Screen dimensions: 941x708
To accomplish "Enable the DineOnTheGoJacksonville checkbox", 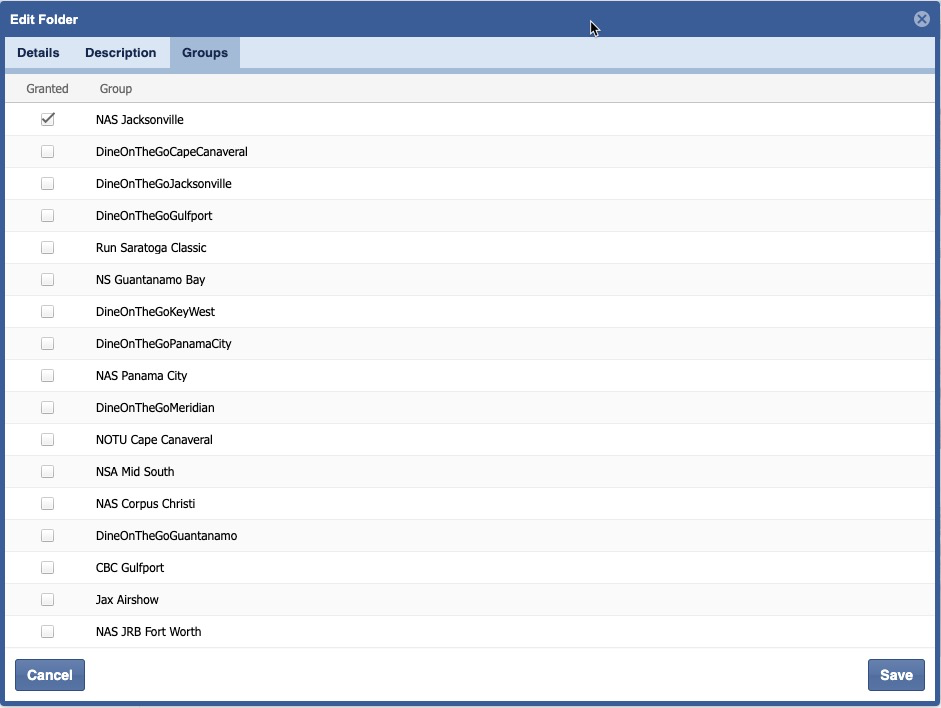I will tap(47, 184).
